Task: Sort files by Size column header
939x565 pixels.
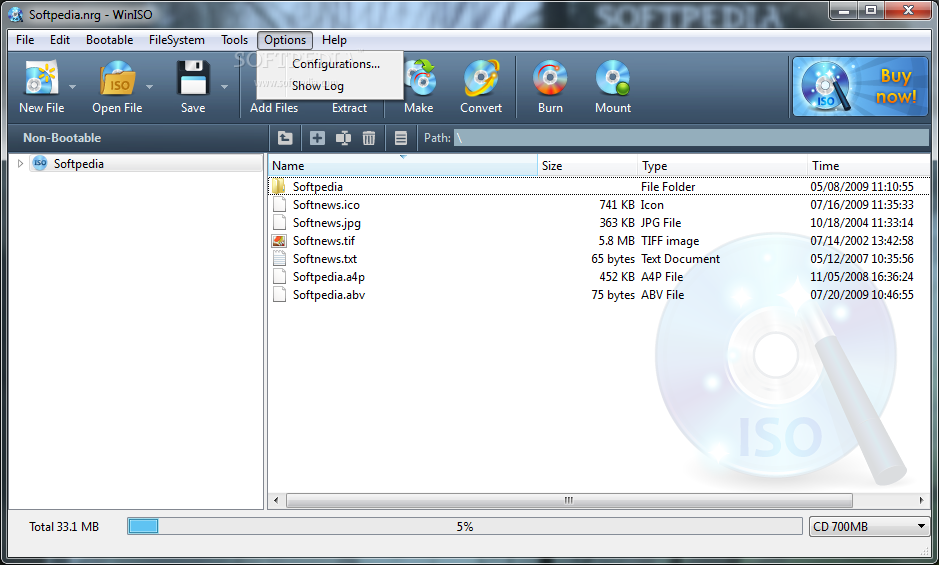Action: [587, 165]
